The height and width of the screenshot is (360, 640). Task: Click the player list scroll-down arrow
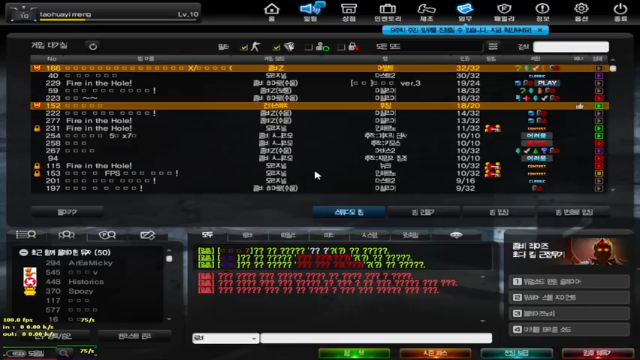click(x=169, y=319)
